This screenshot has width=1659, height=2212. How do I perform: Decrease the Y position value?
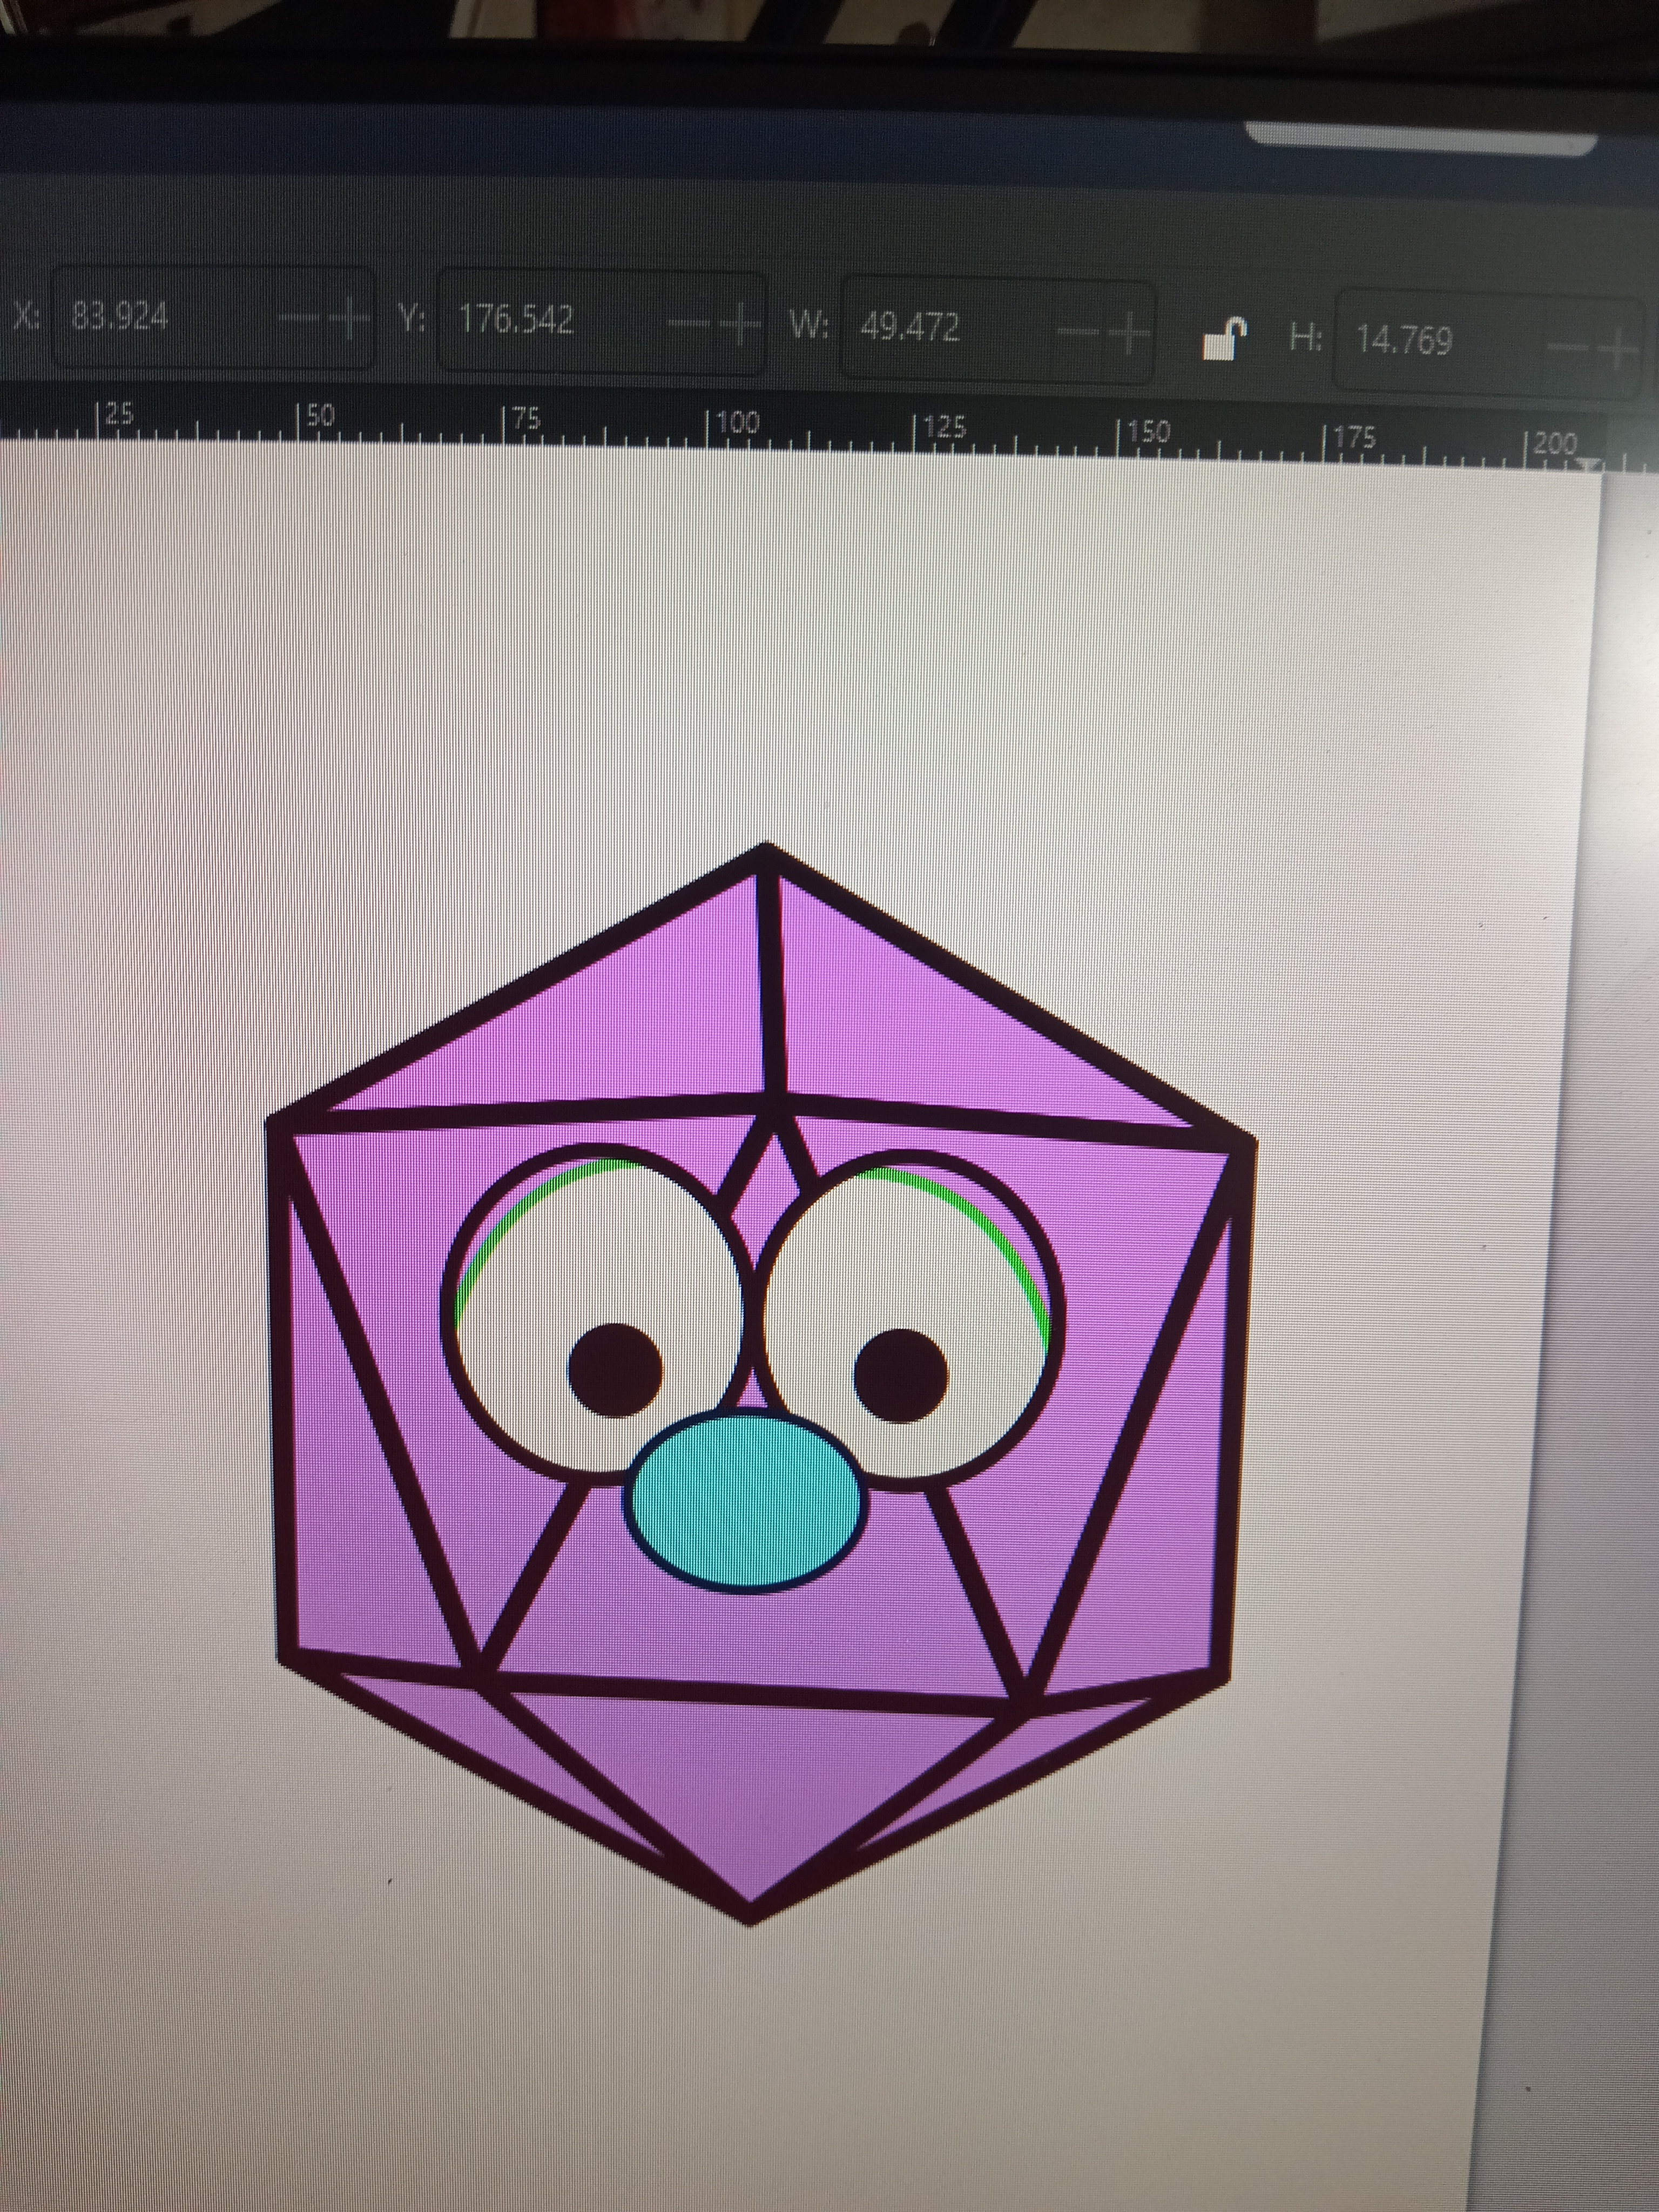point(688,323)
